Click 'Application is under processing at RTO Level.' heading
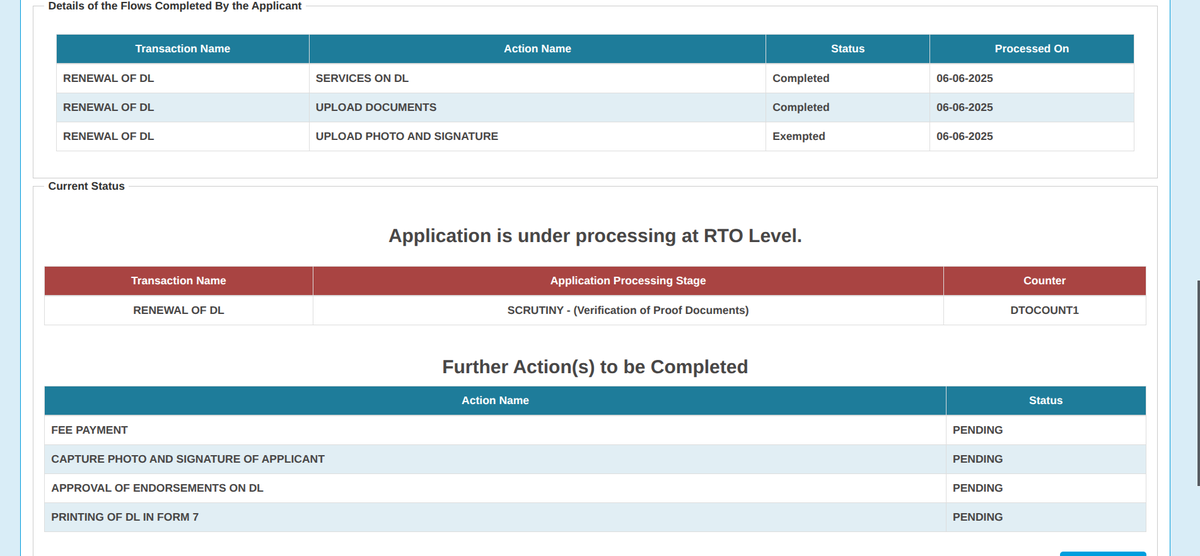Screen dimensions: 1200x556 click(595, 236)
